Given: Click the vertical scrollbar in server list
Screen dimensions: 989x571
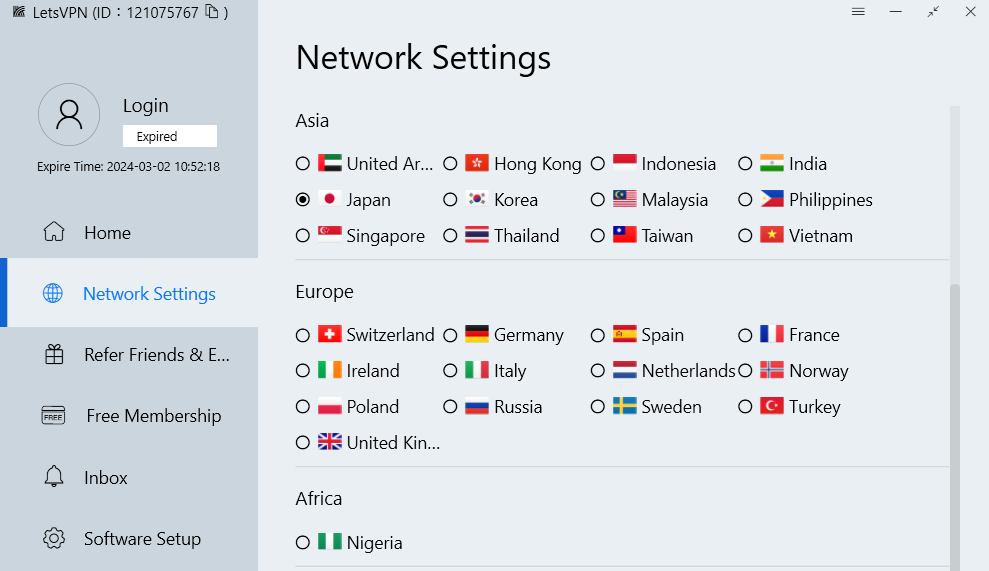Looking at the screenshot, I should coord(954,420).
